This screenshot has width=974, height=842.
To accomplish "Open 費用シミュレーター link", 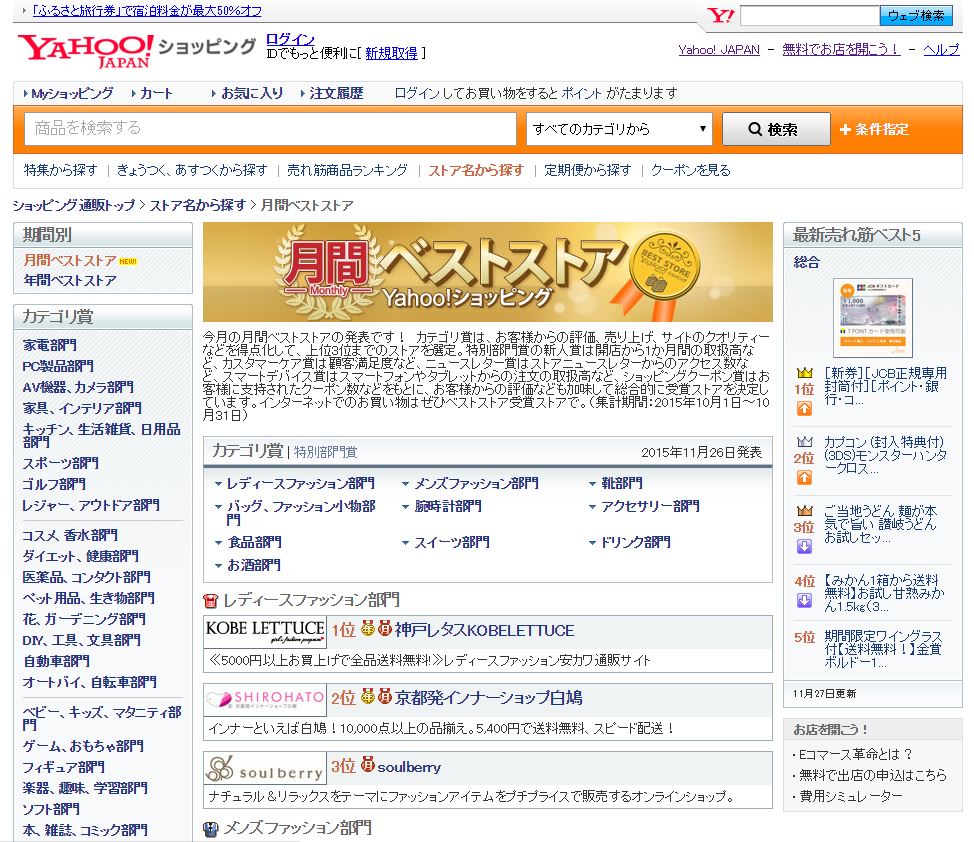I will point(850,797).
